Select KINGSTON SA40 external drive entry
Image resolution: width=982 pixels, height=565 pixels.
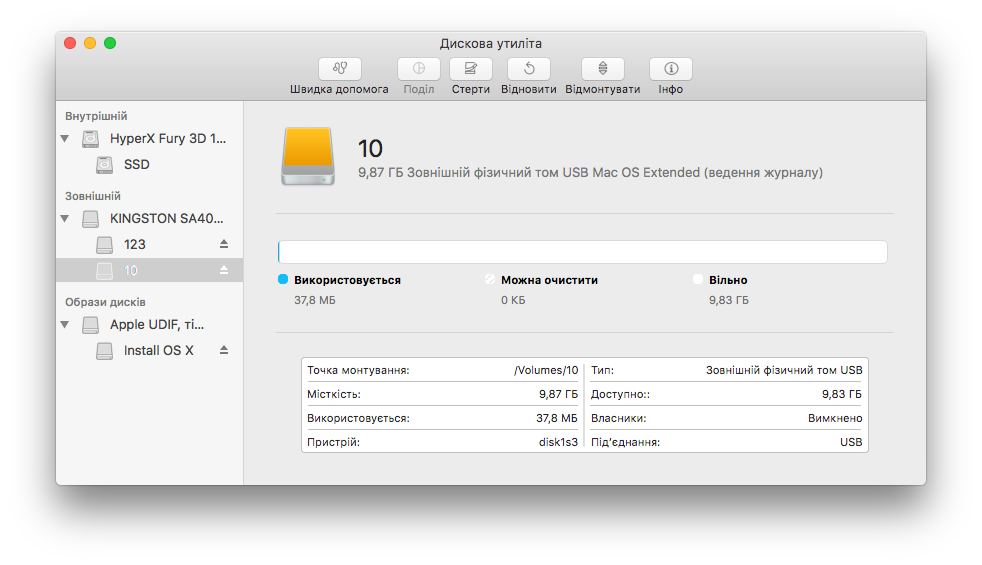pos(149,219)
